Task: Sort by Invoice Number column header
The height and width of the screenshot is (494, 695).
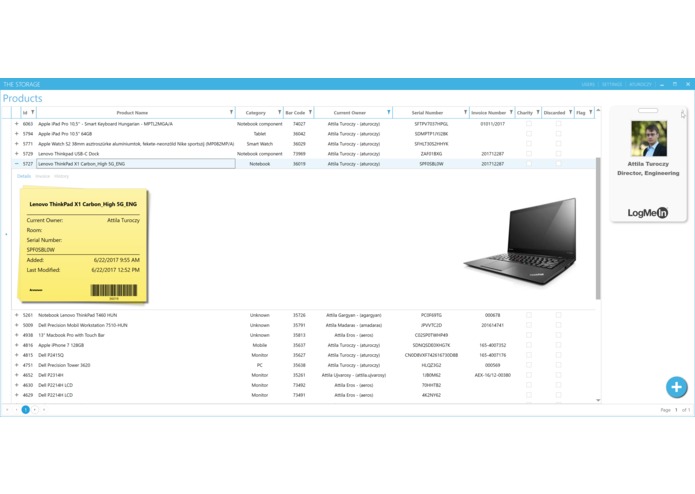Action: point(488,113)
